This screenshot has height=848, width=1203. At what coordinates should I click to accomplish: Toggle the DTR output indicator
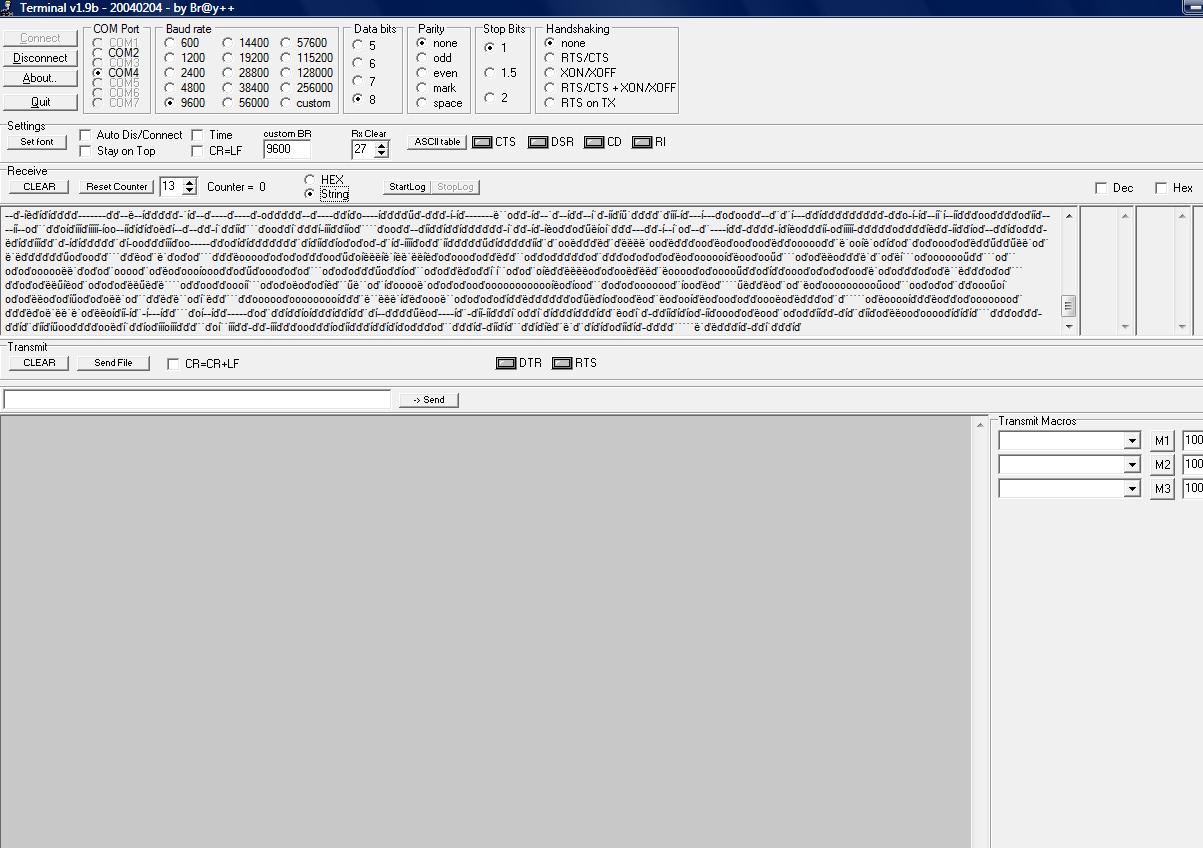506,363
